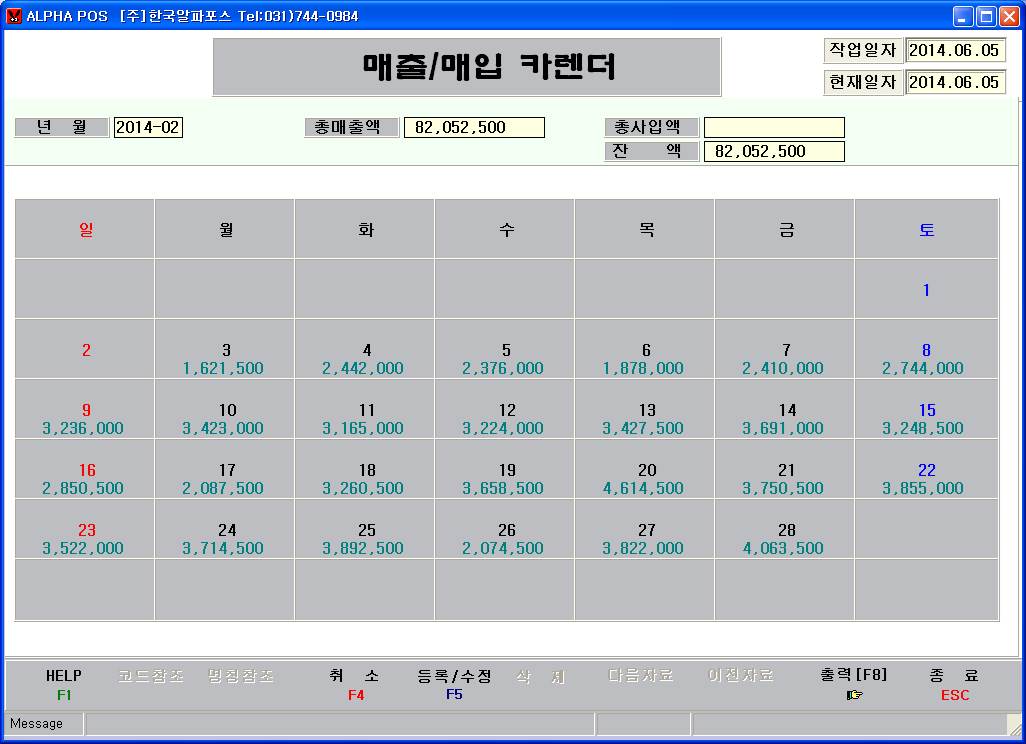1026x744 pixels.
Task: Click the 현재일자 date field
Action: 955,82
